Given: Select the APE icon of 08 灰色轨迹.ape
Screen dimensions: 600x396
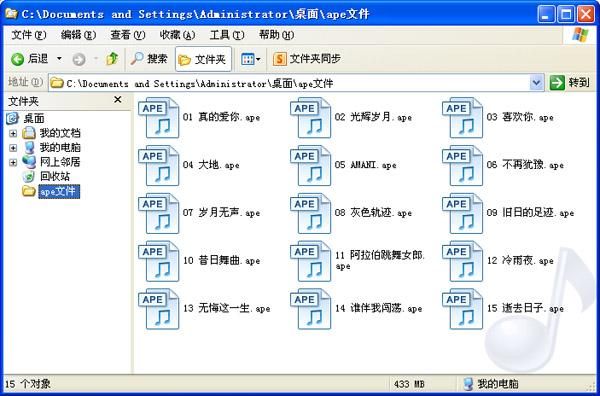Looking at the screenshot, I should pyautogui.click(x=310, y=213).
